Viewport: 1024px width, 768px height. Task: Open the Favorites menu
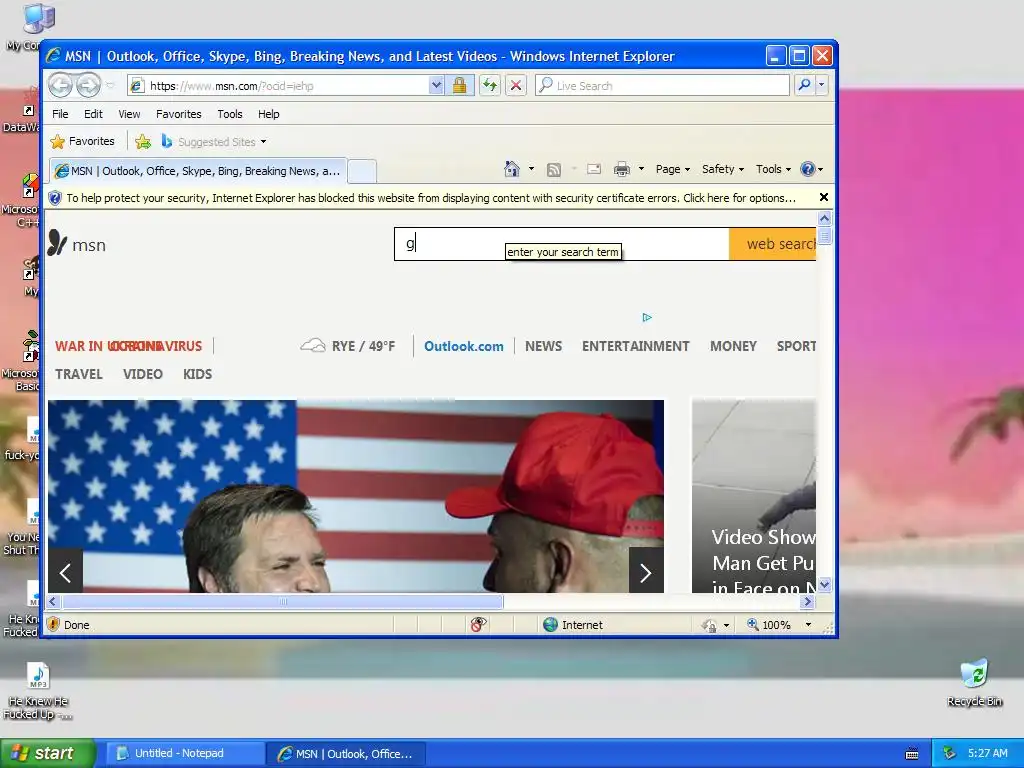click(x=179, y=114)
